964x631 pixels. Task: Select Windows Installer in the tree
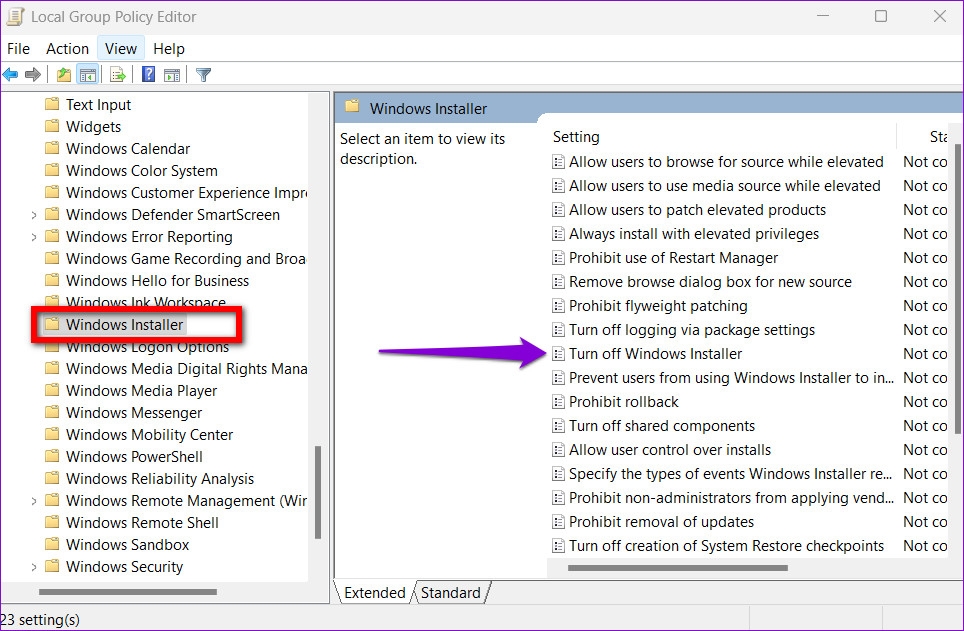pos(124,324)
